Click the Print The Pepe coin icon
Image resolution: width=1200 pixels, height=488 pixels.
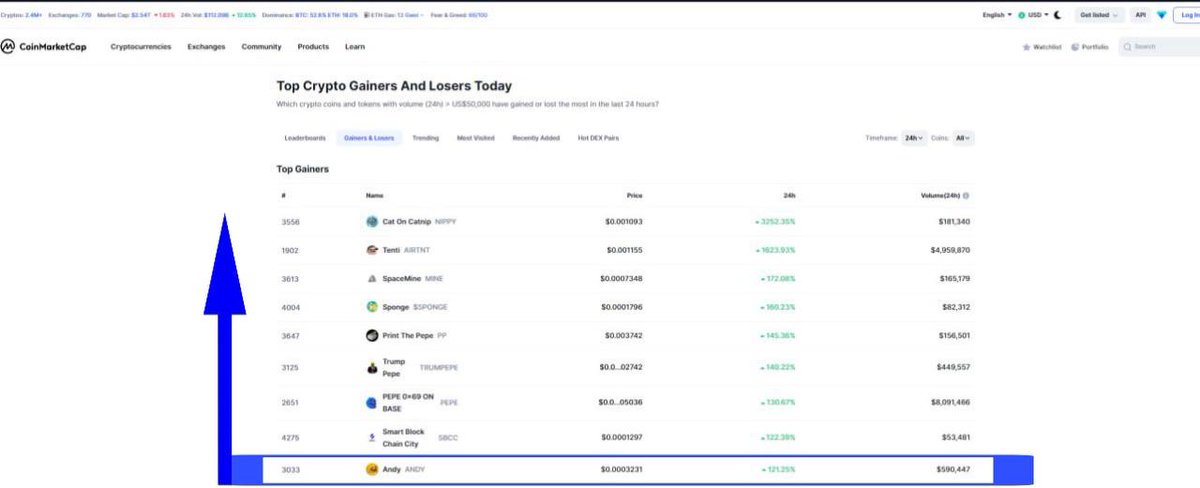click(372, 336)
